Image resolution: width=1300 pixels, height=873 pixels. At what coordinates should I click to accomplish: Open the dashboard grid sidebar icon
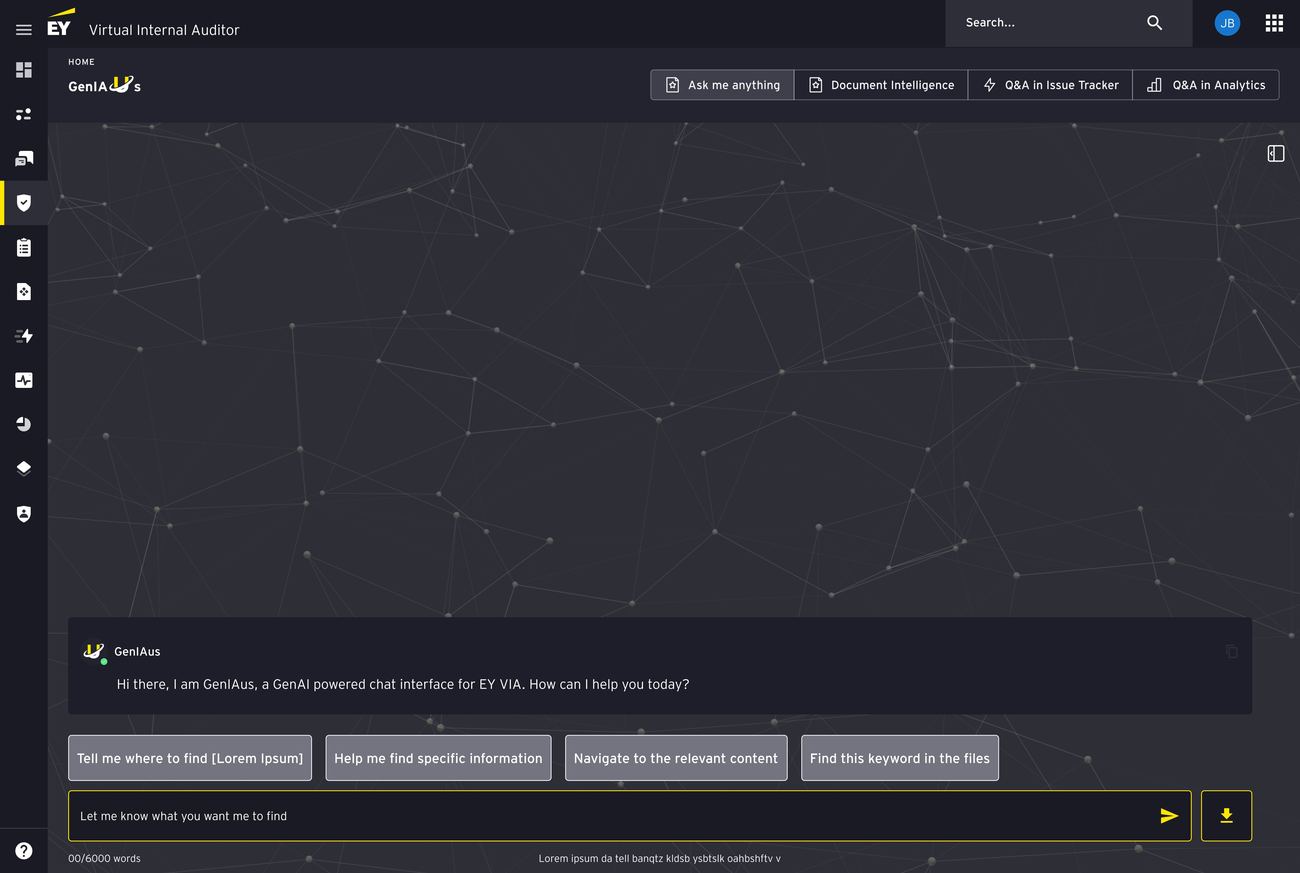[24, 70]
